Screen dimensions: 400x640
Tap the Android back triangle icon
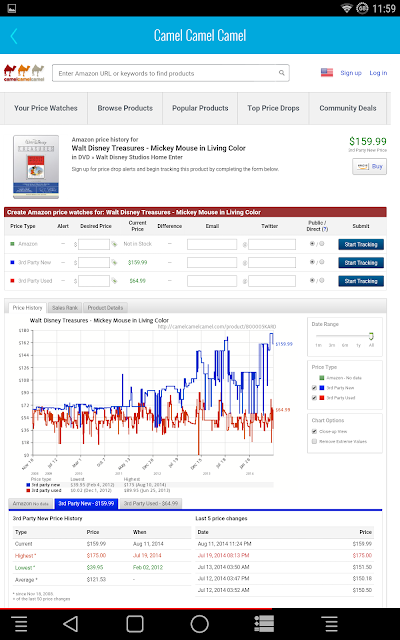click(x=71, y=624)
